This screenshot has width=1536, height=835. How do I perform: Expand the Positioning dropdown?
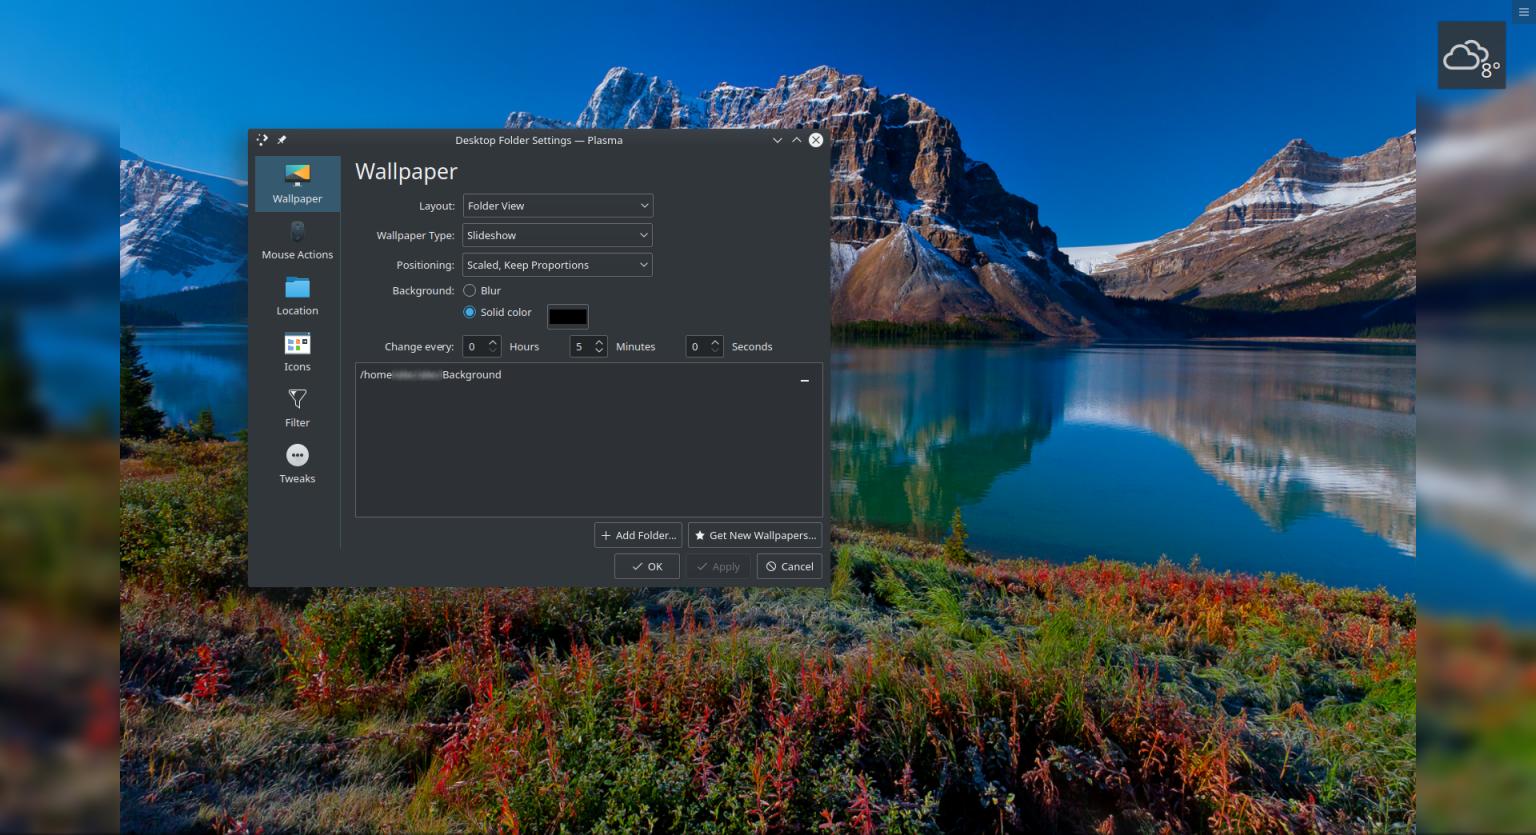(557, 265)
